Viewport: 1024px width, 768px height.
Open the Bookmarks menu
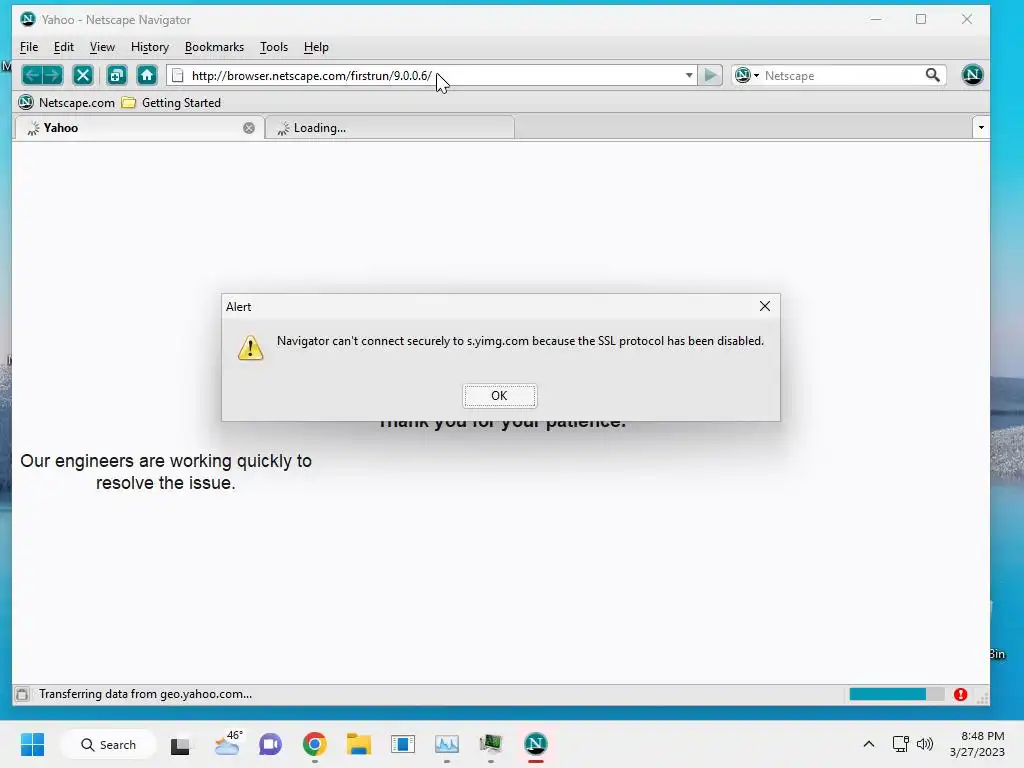pos(214,47)
